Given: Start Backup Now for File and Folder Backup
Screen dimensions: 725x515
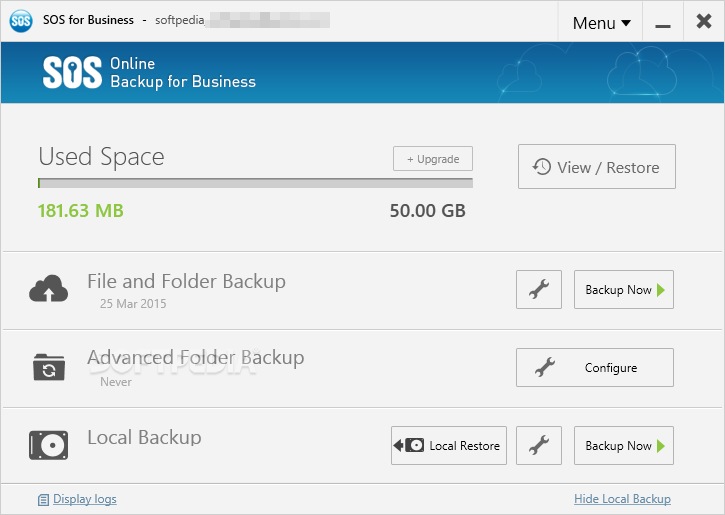Looking at the screenshot, I should pos(624,289).
